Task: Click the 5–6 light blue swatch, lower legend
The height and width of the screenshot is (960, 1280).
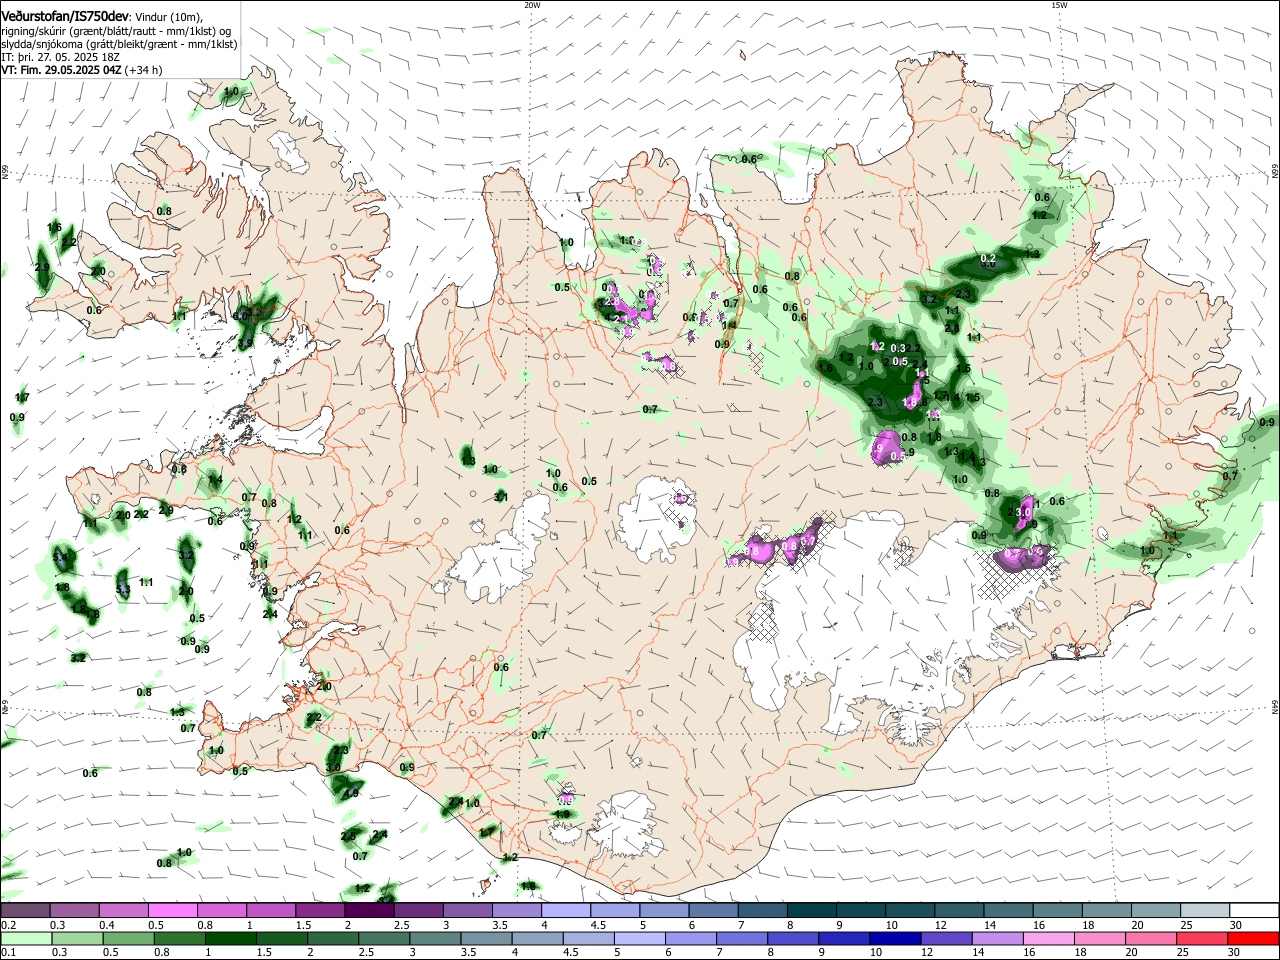Action: pos(639,939)
